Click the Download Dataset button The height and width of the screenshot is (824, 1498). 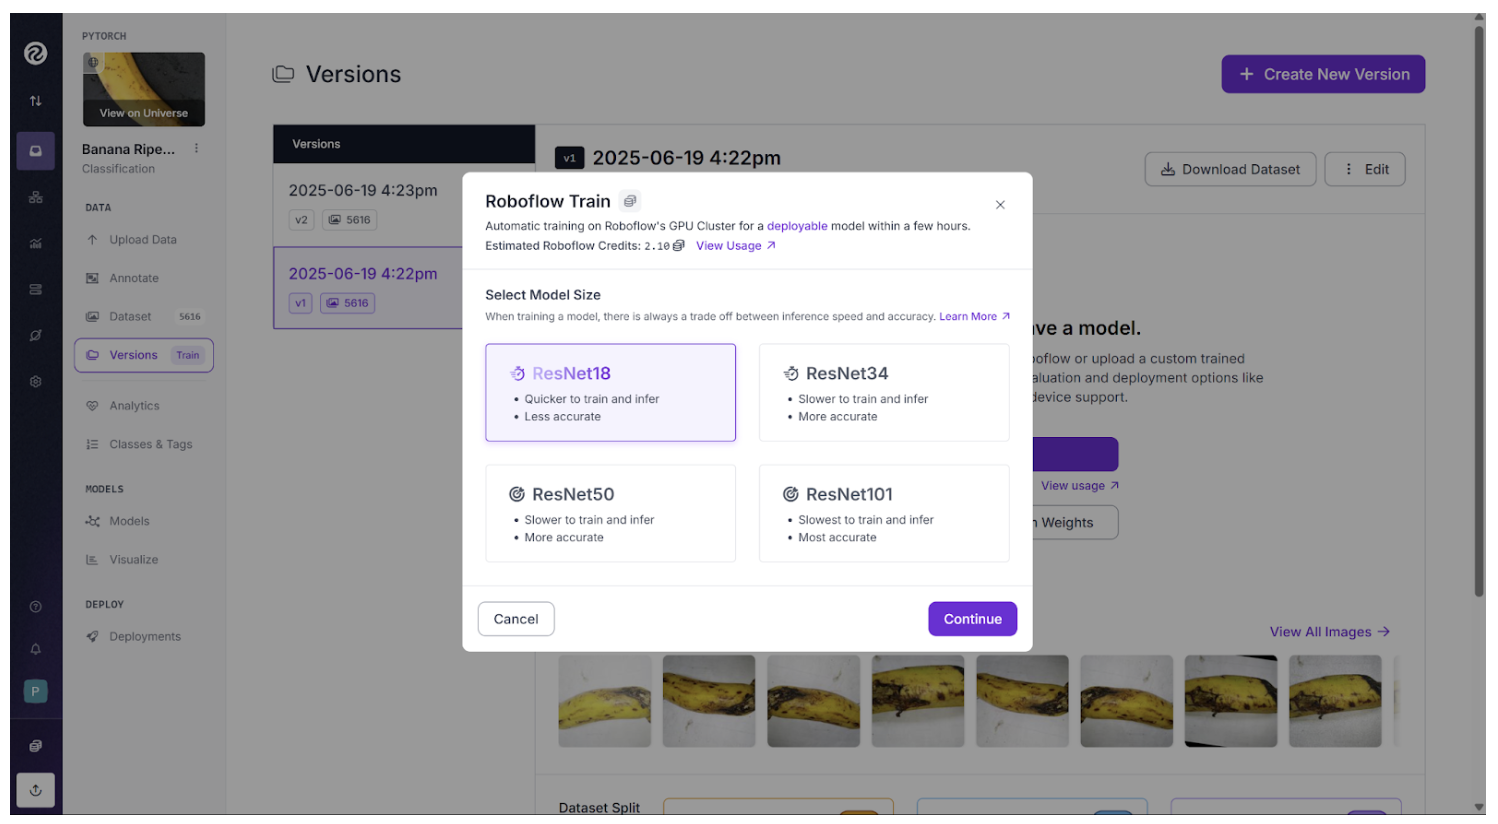(1230, 169)
